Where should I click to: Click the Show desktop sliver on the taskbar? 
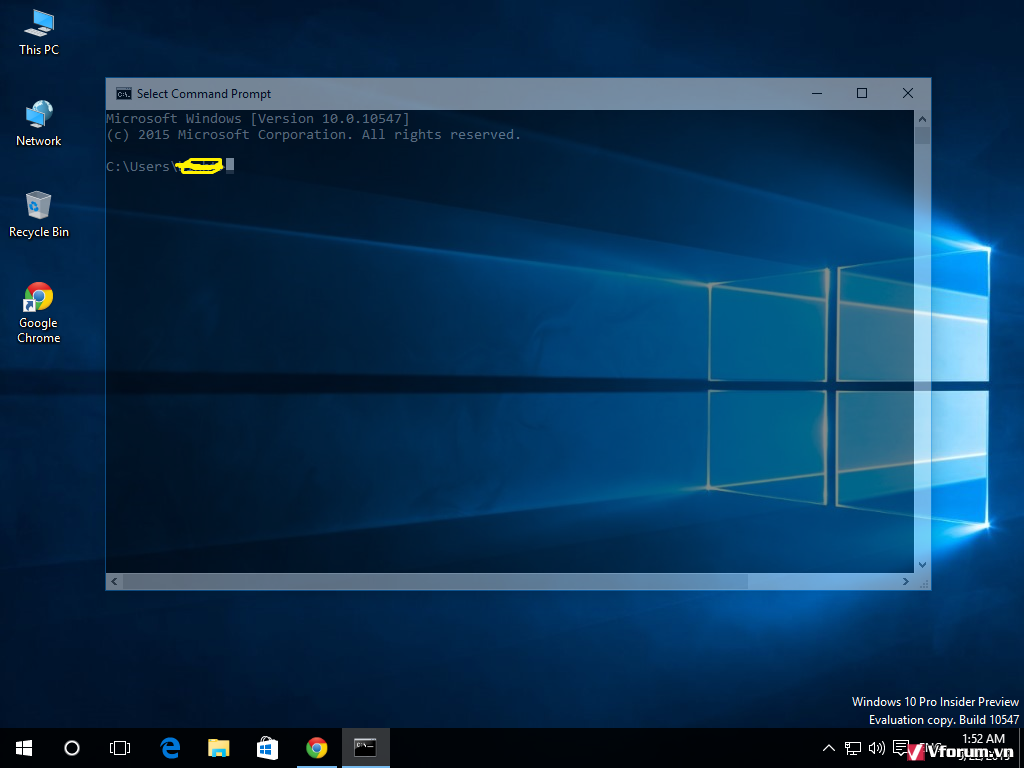coord(1021,748)
